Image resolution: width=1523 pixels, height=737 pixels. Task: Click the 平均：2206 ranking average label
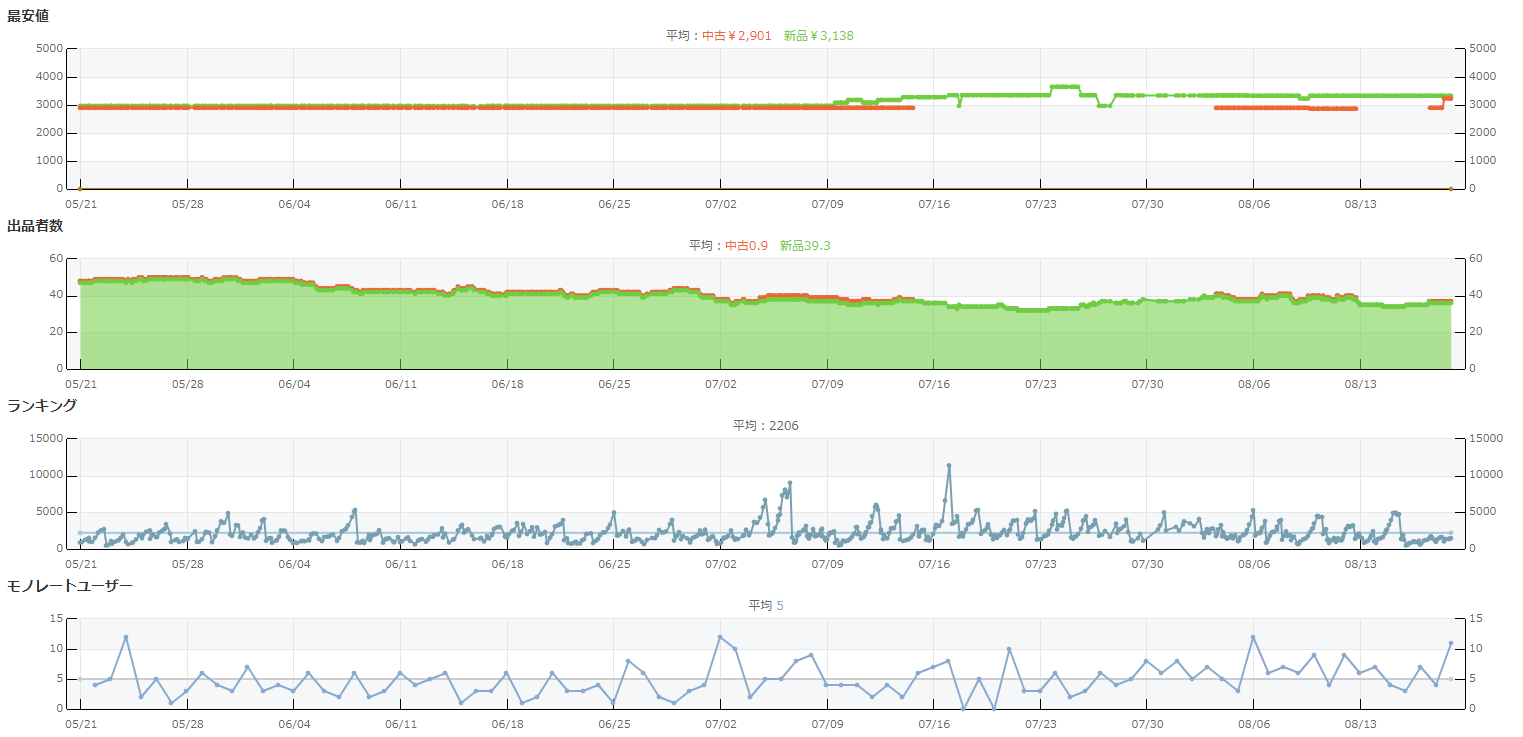766,426
